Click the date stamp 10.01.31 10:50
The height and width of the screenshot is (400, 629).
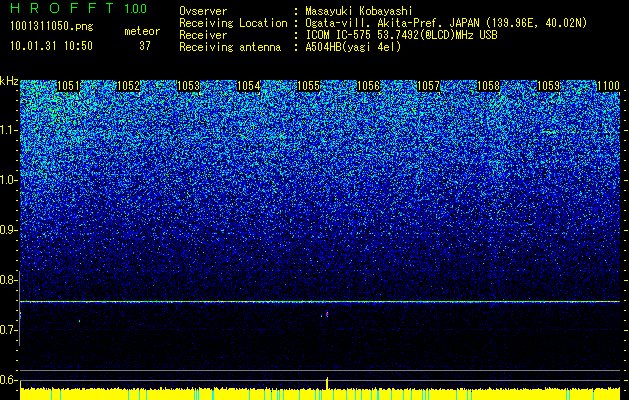tap(51, 46)
